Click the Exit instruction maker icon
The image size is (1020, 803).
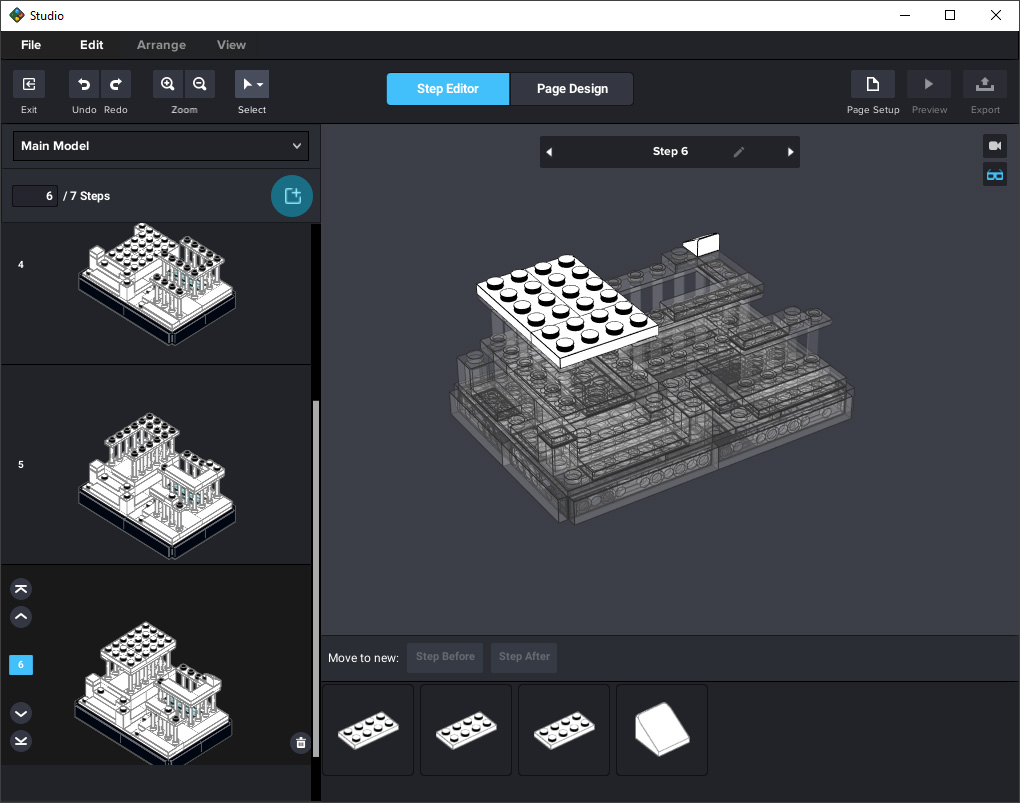[x=29, y=84]
